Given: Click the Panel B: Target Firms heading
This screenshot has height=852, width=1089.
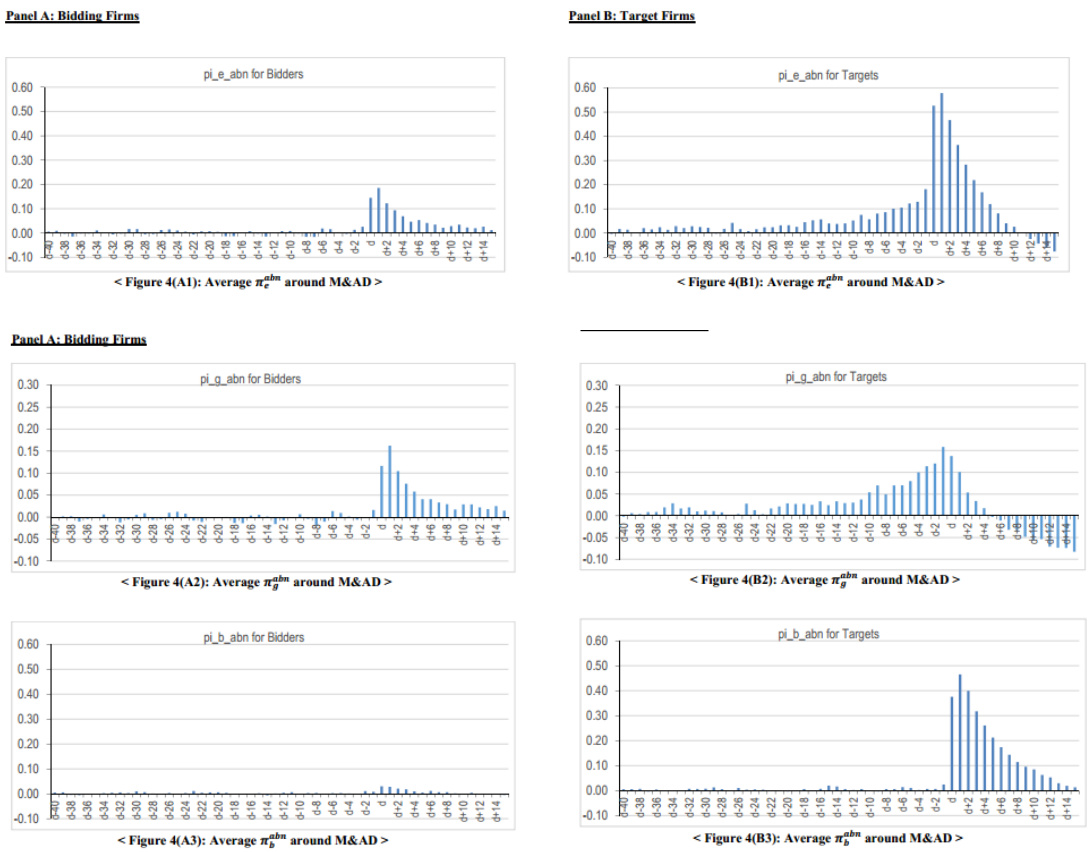Looking at the screenshot, I should coord(631,16).
